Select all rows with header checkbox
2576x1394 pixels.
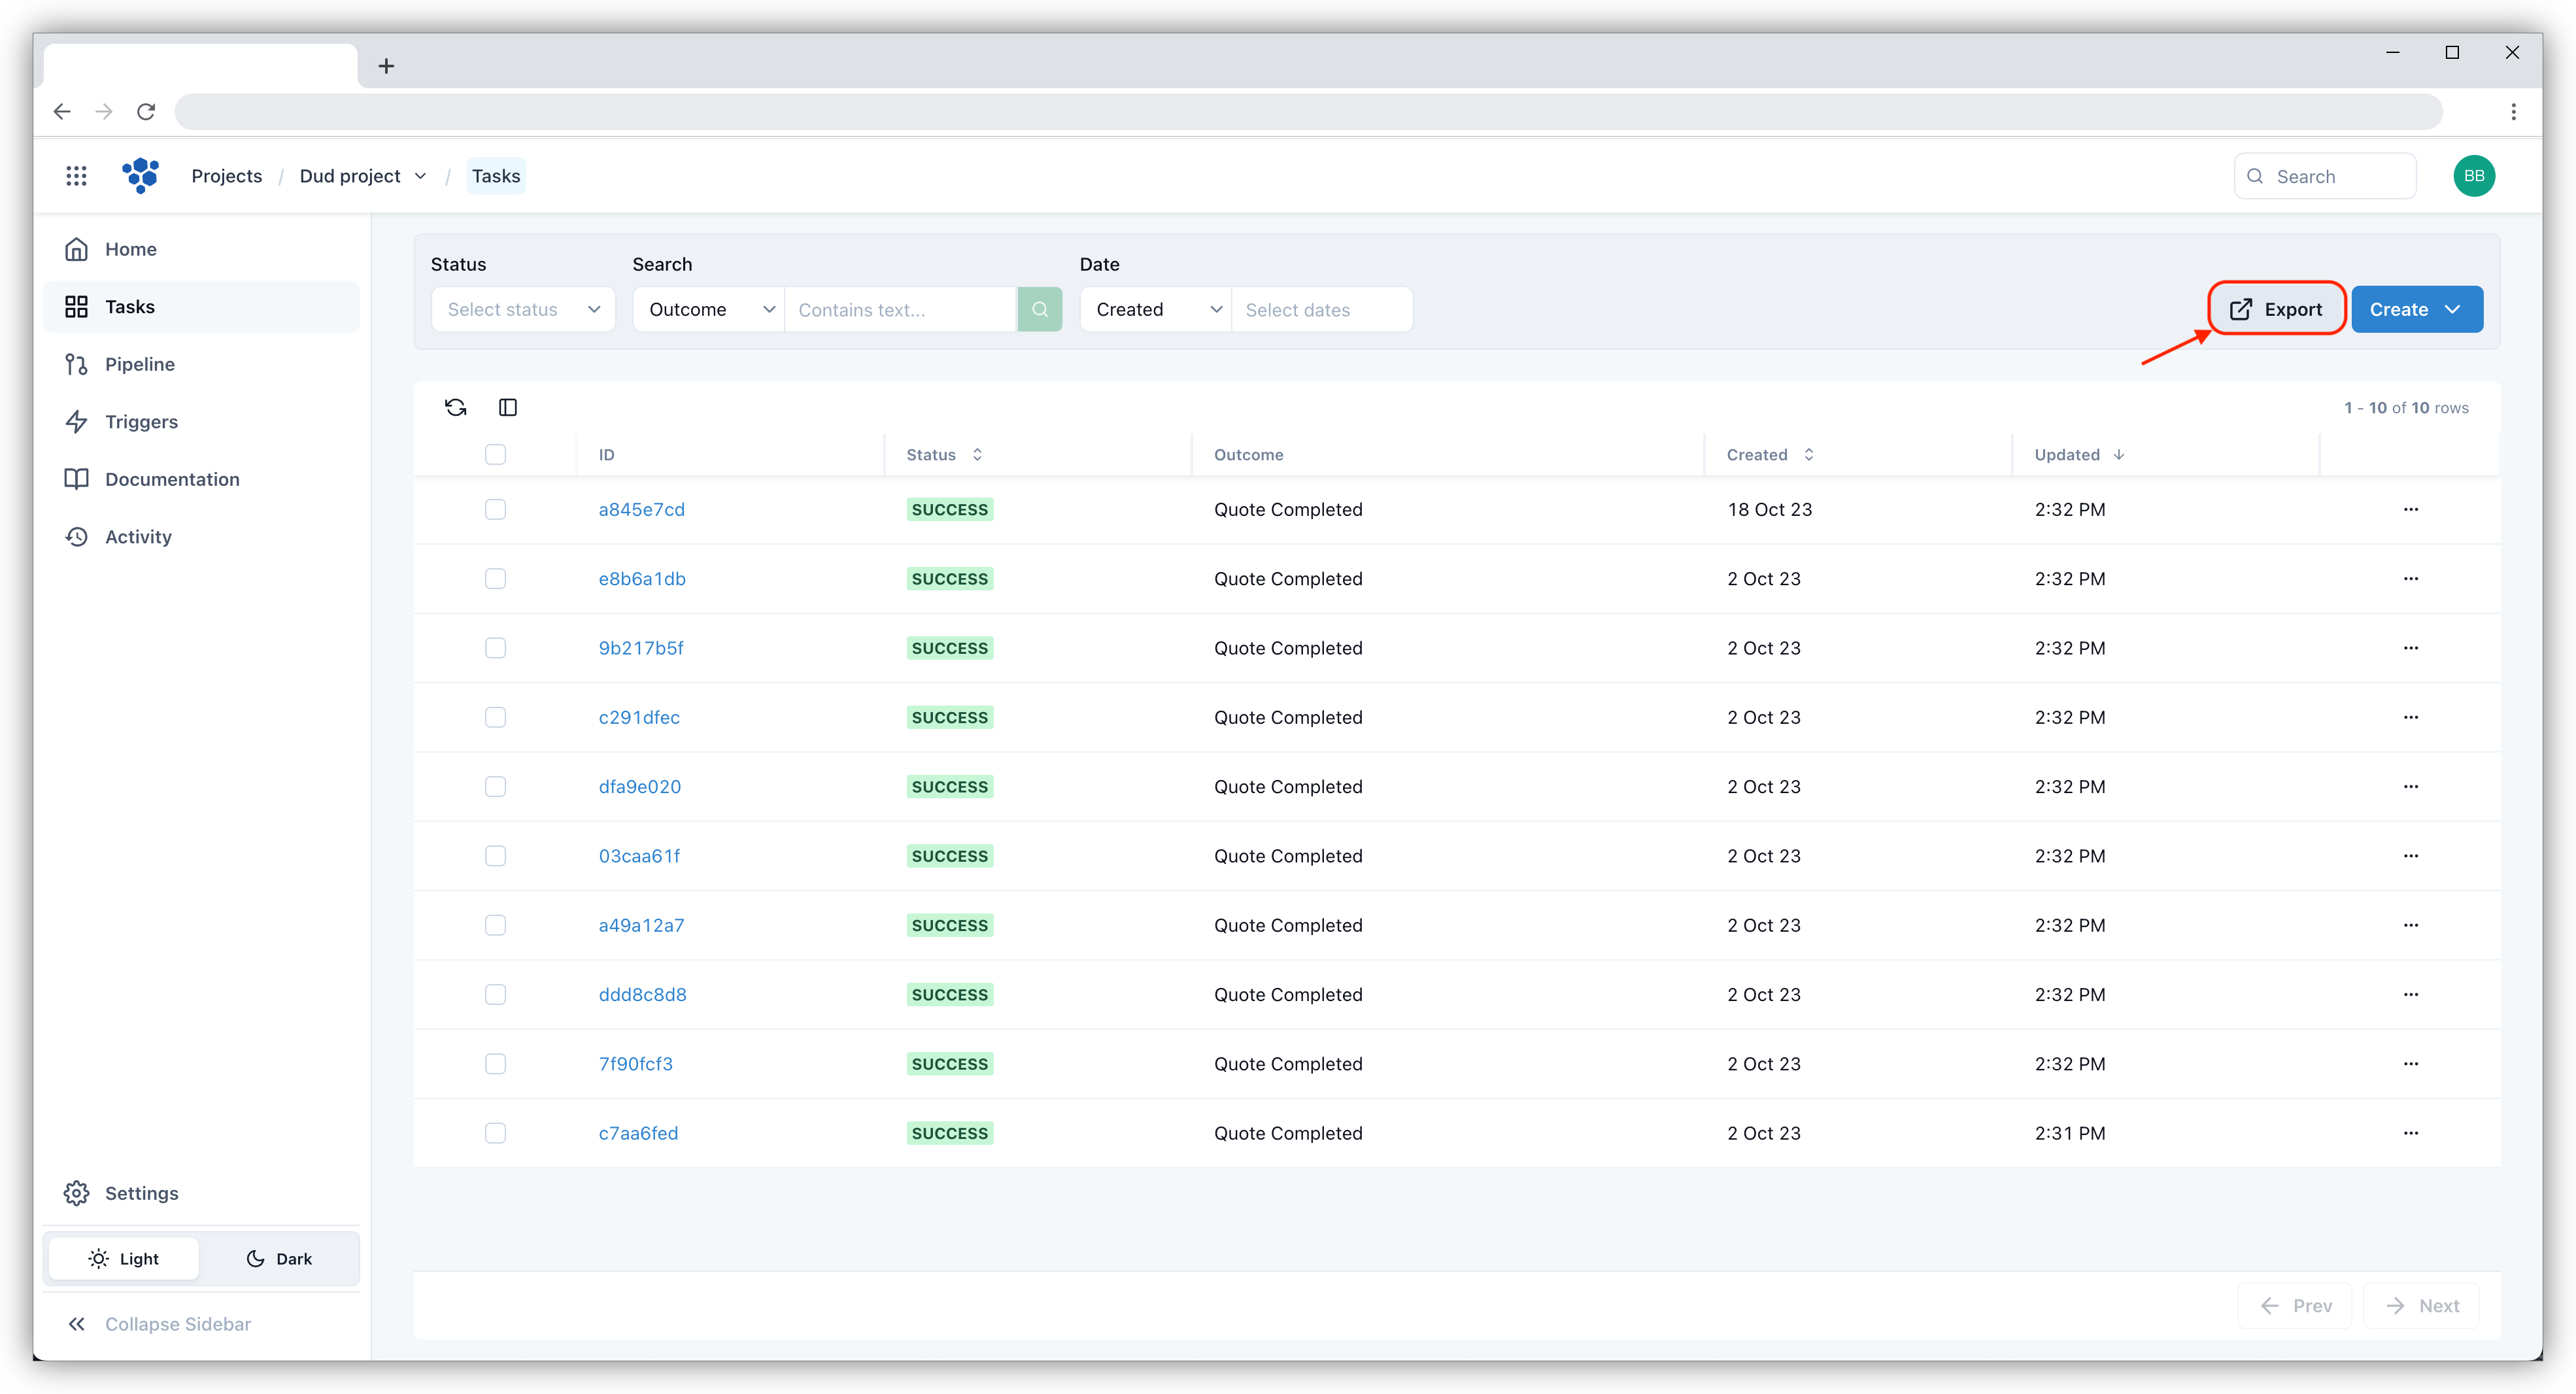pos(495,454)
